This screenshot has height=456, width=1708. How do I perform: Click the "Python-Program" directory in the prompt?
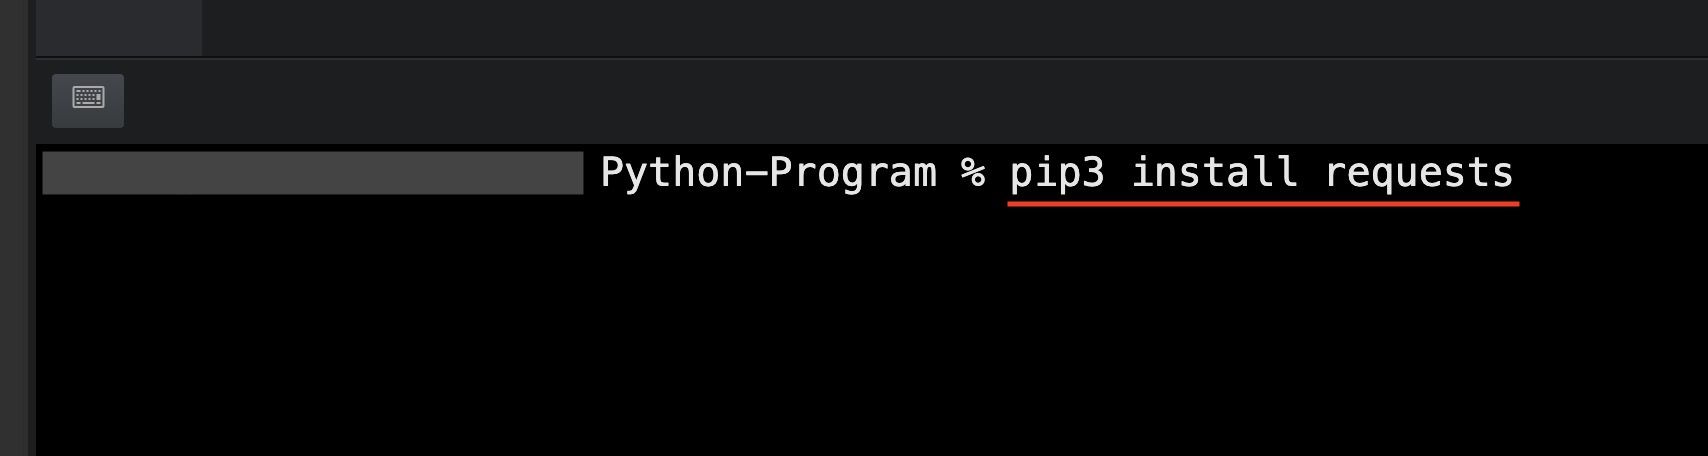tap(768, 173)
